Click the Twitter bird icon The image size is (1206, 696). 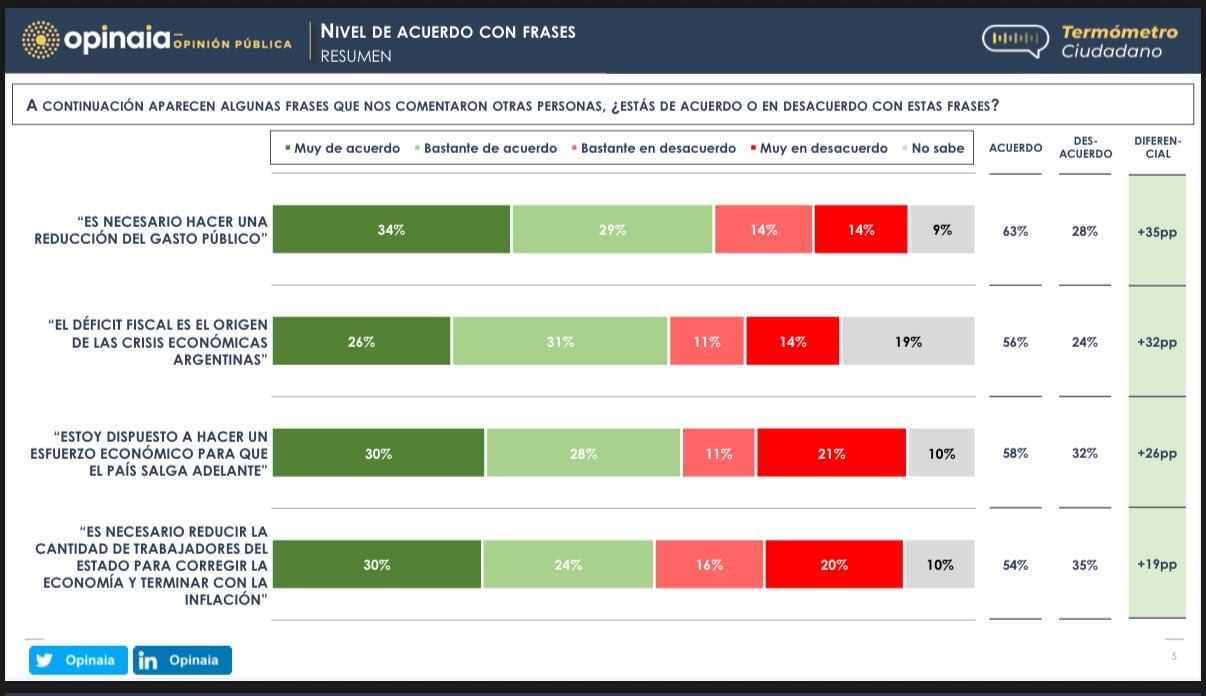pos(45,660)
